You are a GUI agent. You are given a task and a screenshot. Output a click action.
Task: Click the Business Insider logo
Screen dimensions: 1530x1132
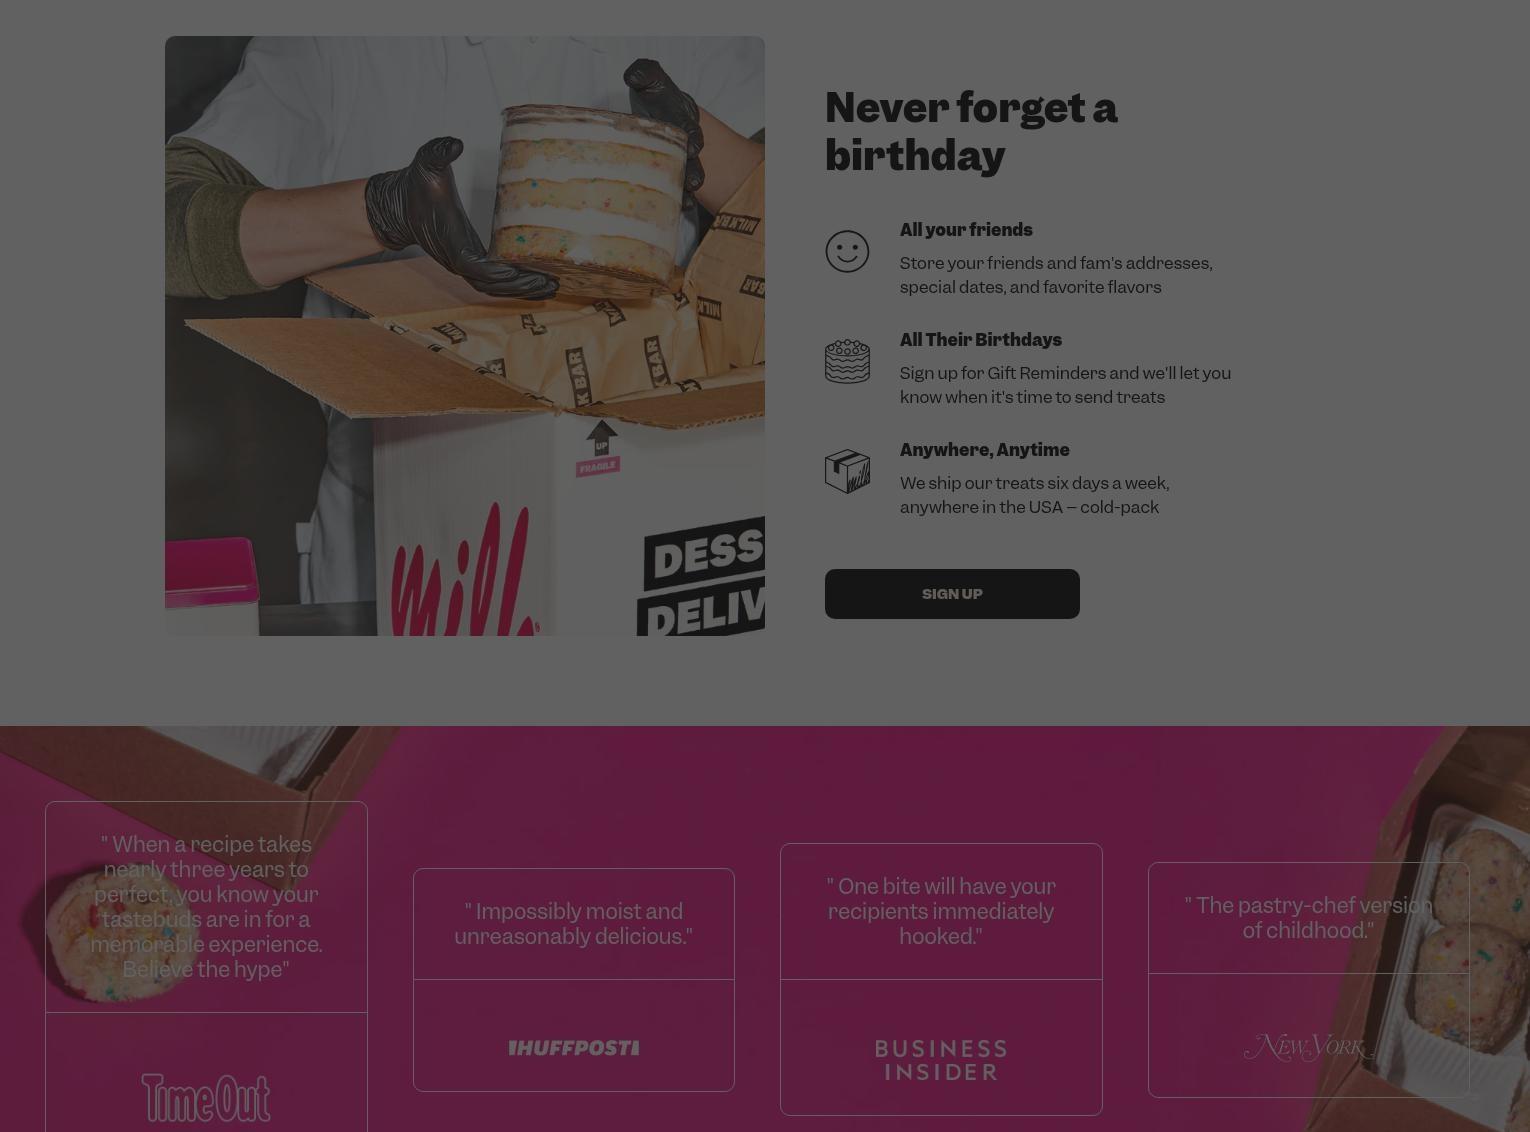pyautogui.click(x=941, y=1060)
